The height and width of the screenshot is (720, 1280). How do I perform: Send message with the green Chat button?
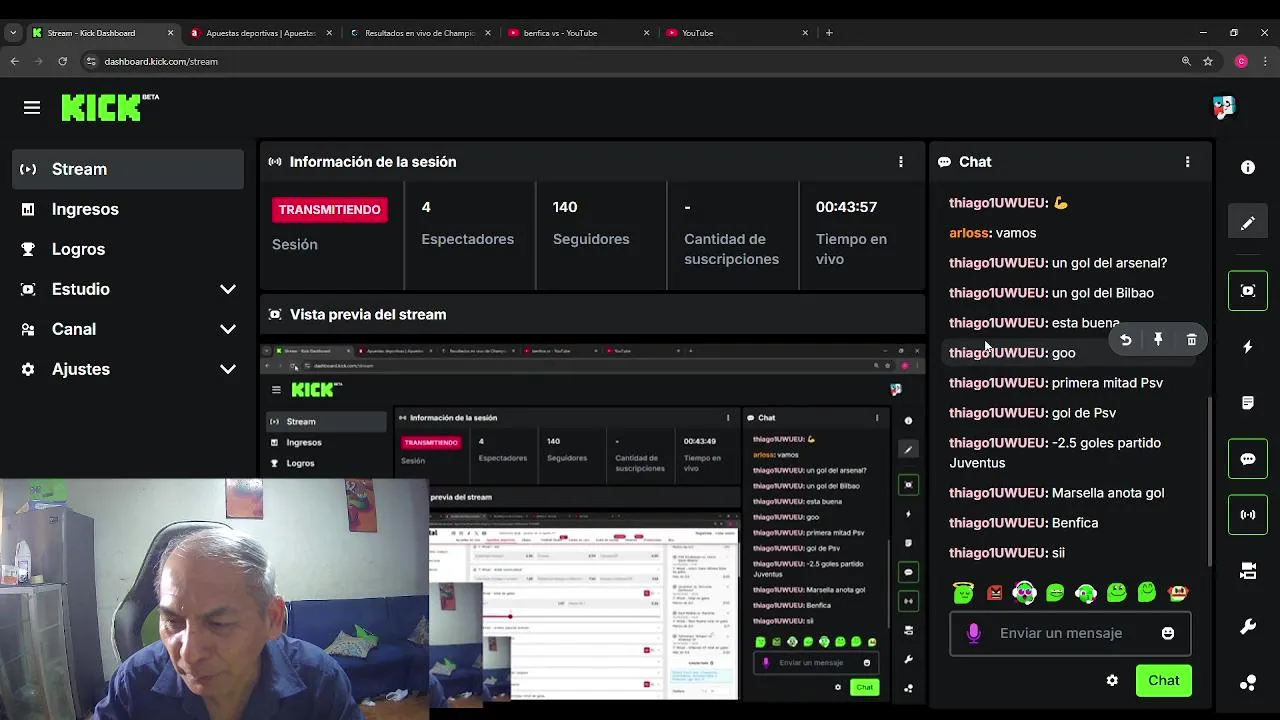click(1163, 681)
